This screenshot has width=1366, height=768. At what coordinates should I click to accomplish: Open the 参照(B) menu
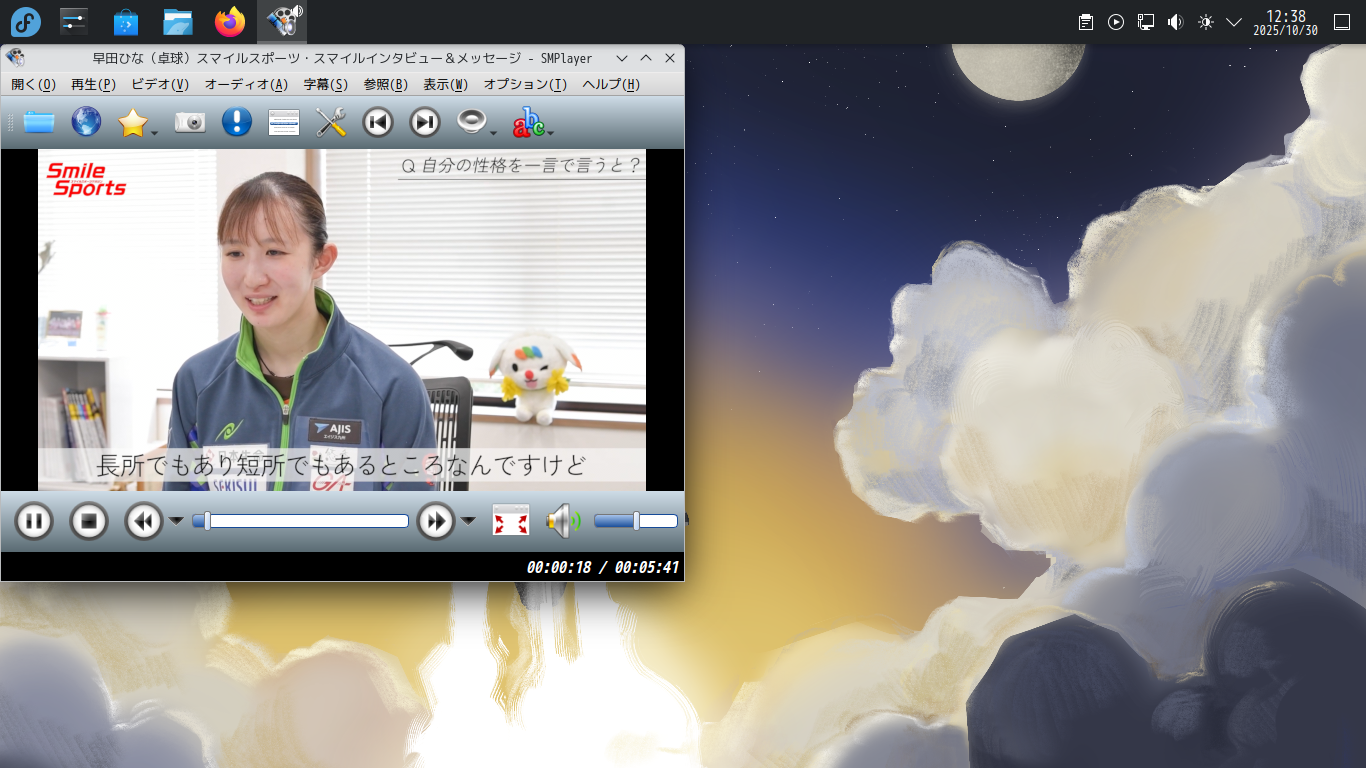386,85
